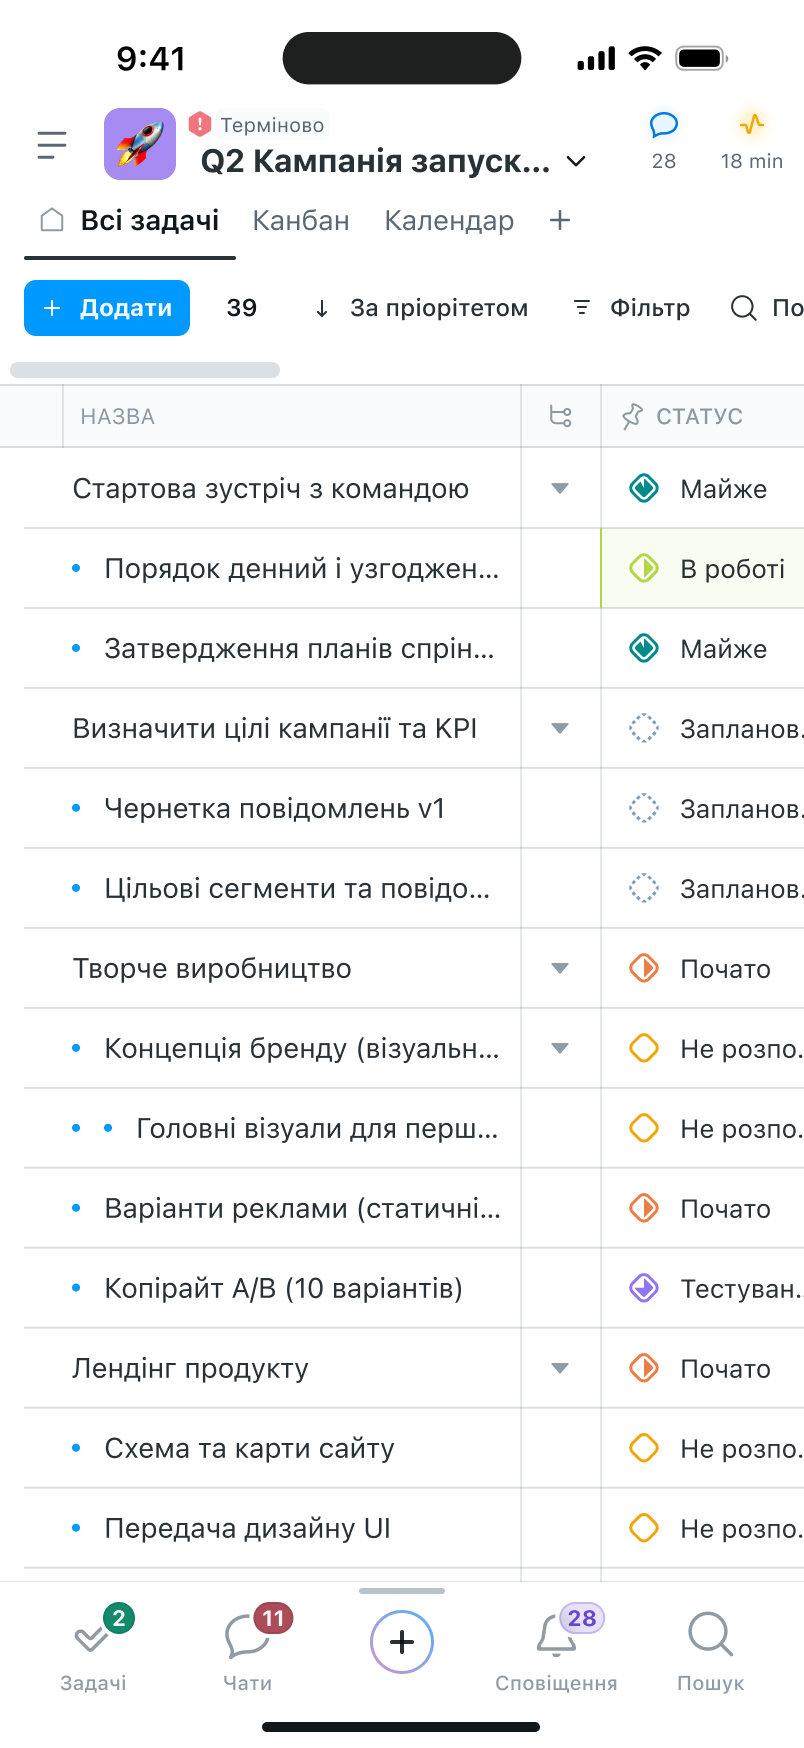Open Пошук in bottom navigation

[710, 1650]
